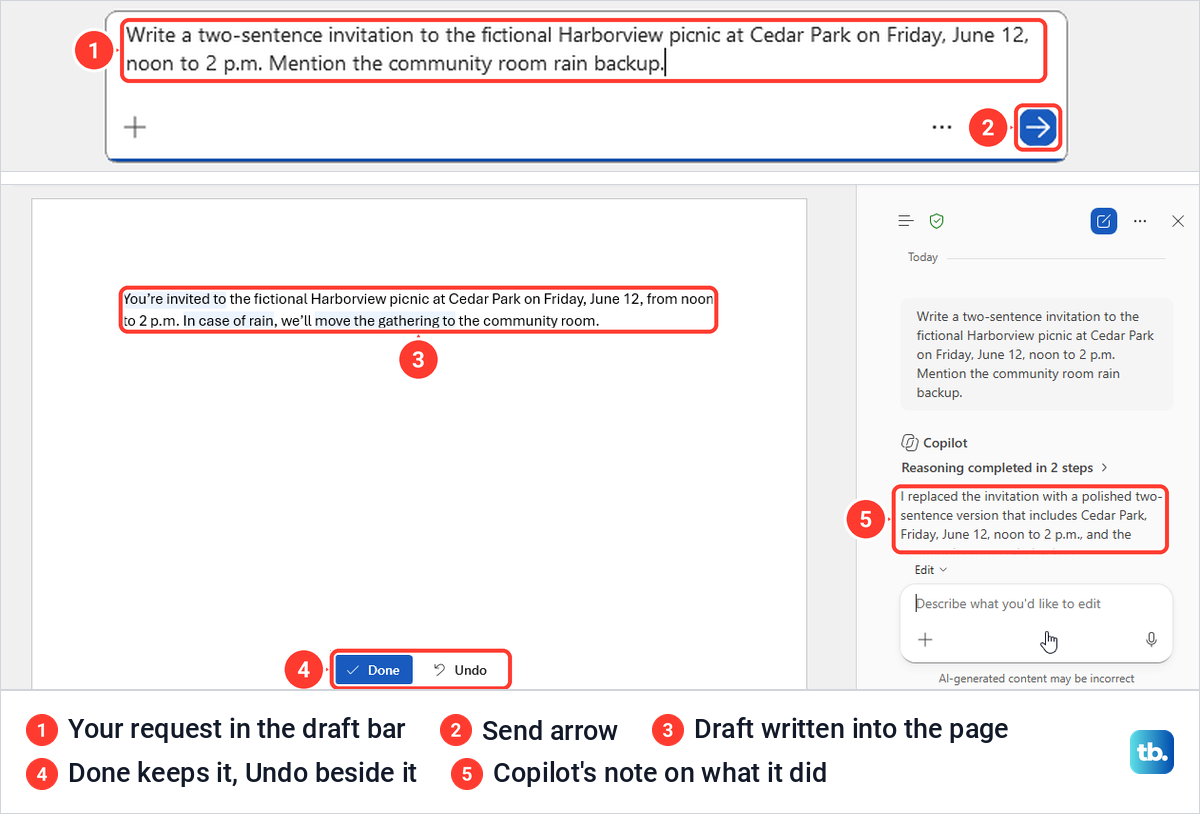Start a new chat with the blue compose icon
Screen dimensions: 1200x814
pyautogui.click(x=1104, y=221)
